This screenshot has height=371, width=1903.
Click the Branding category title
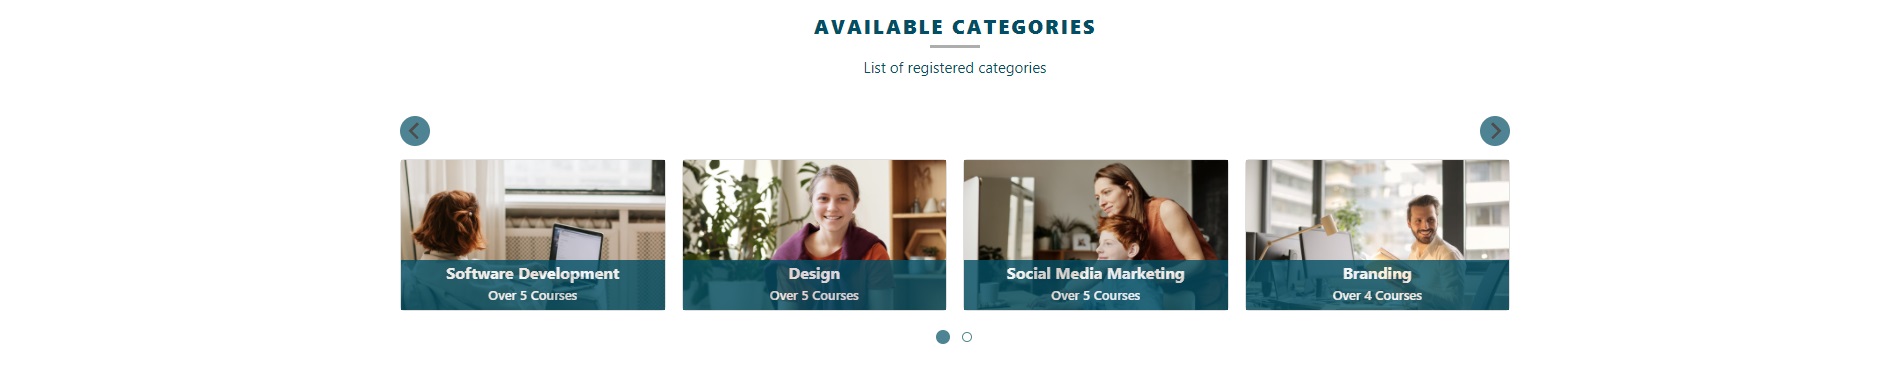coord(1377,274)
